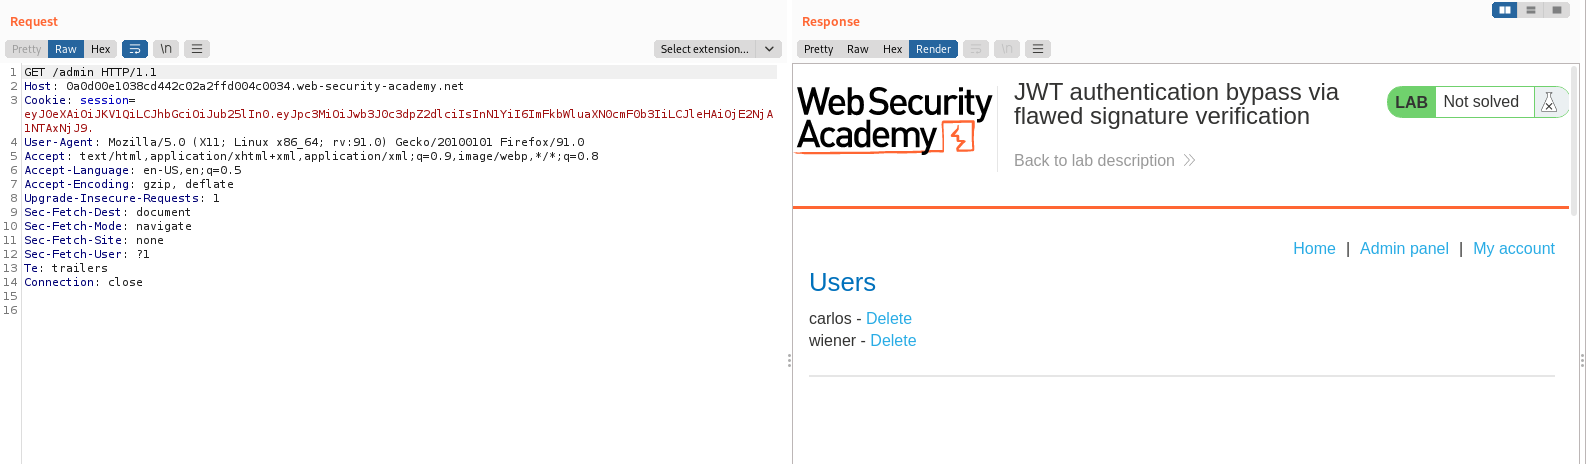Expand the Select extension arrow button
The height and width of the screenshot is (464, 1586).
tap(769, 49)
